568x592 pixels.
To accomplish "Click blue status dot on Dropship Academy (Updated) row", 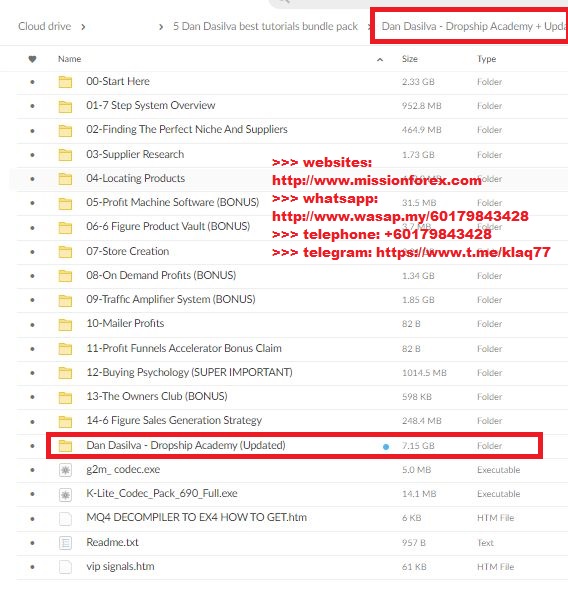I will click(386, 447).
